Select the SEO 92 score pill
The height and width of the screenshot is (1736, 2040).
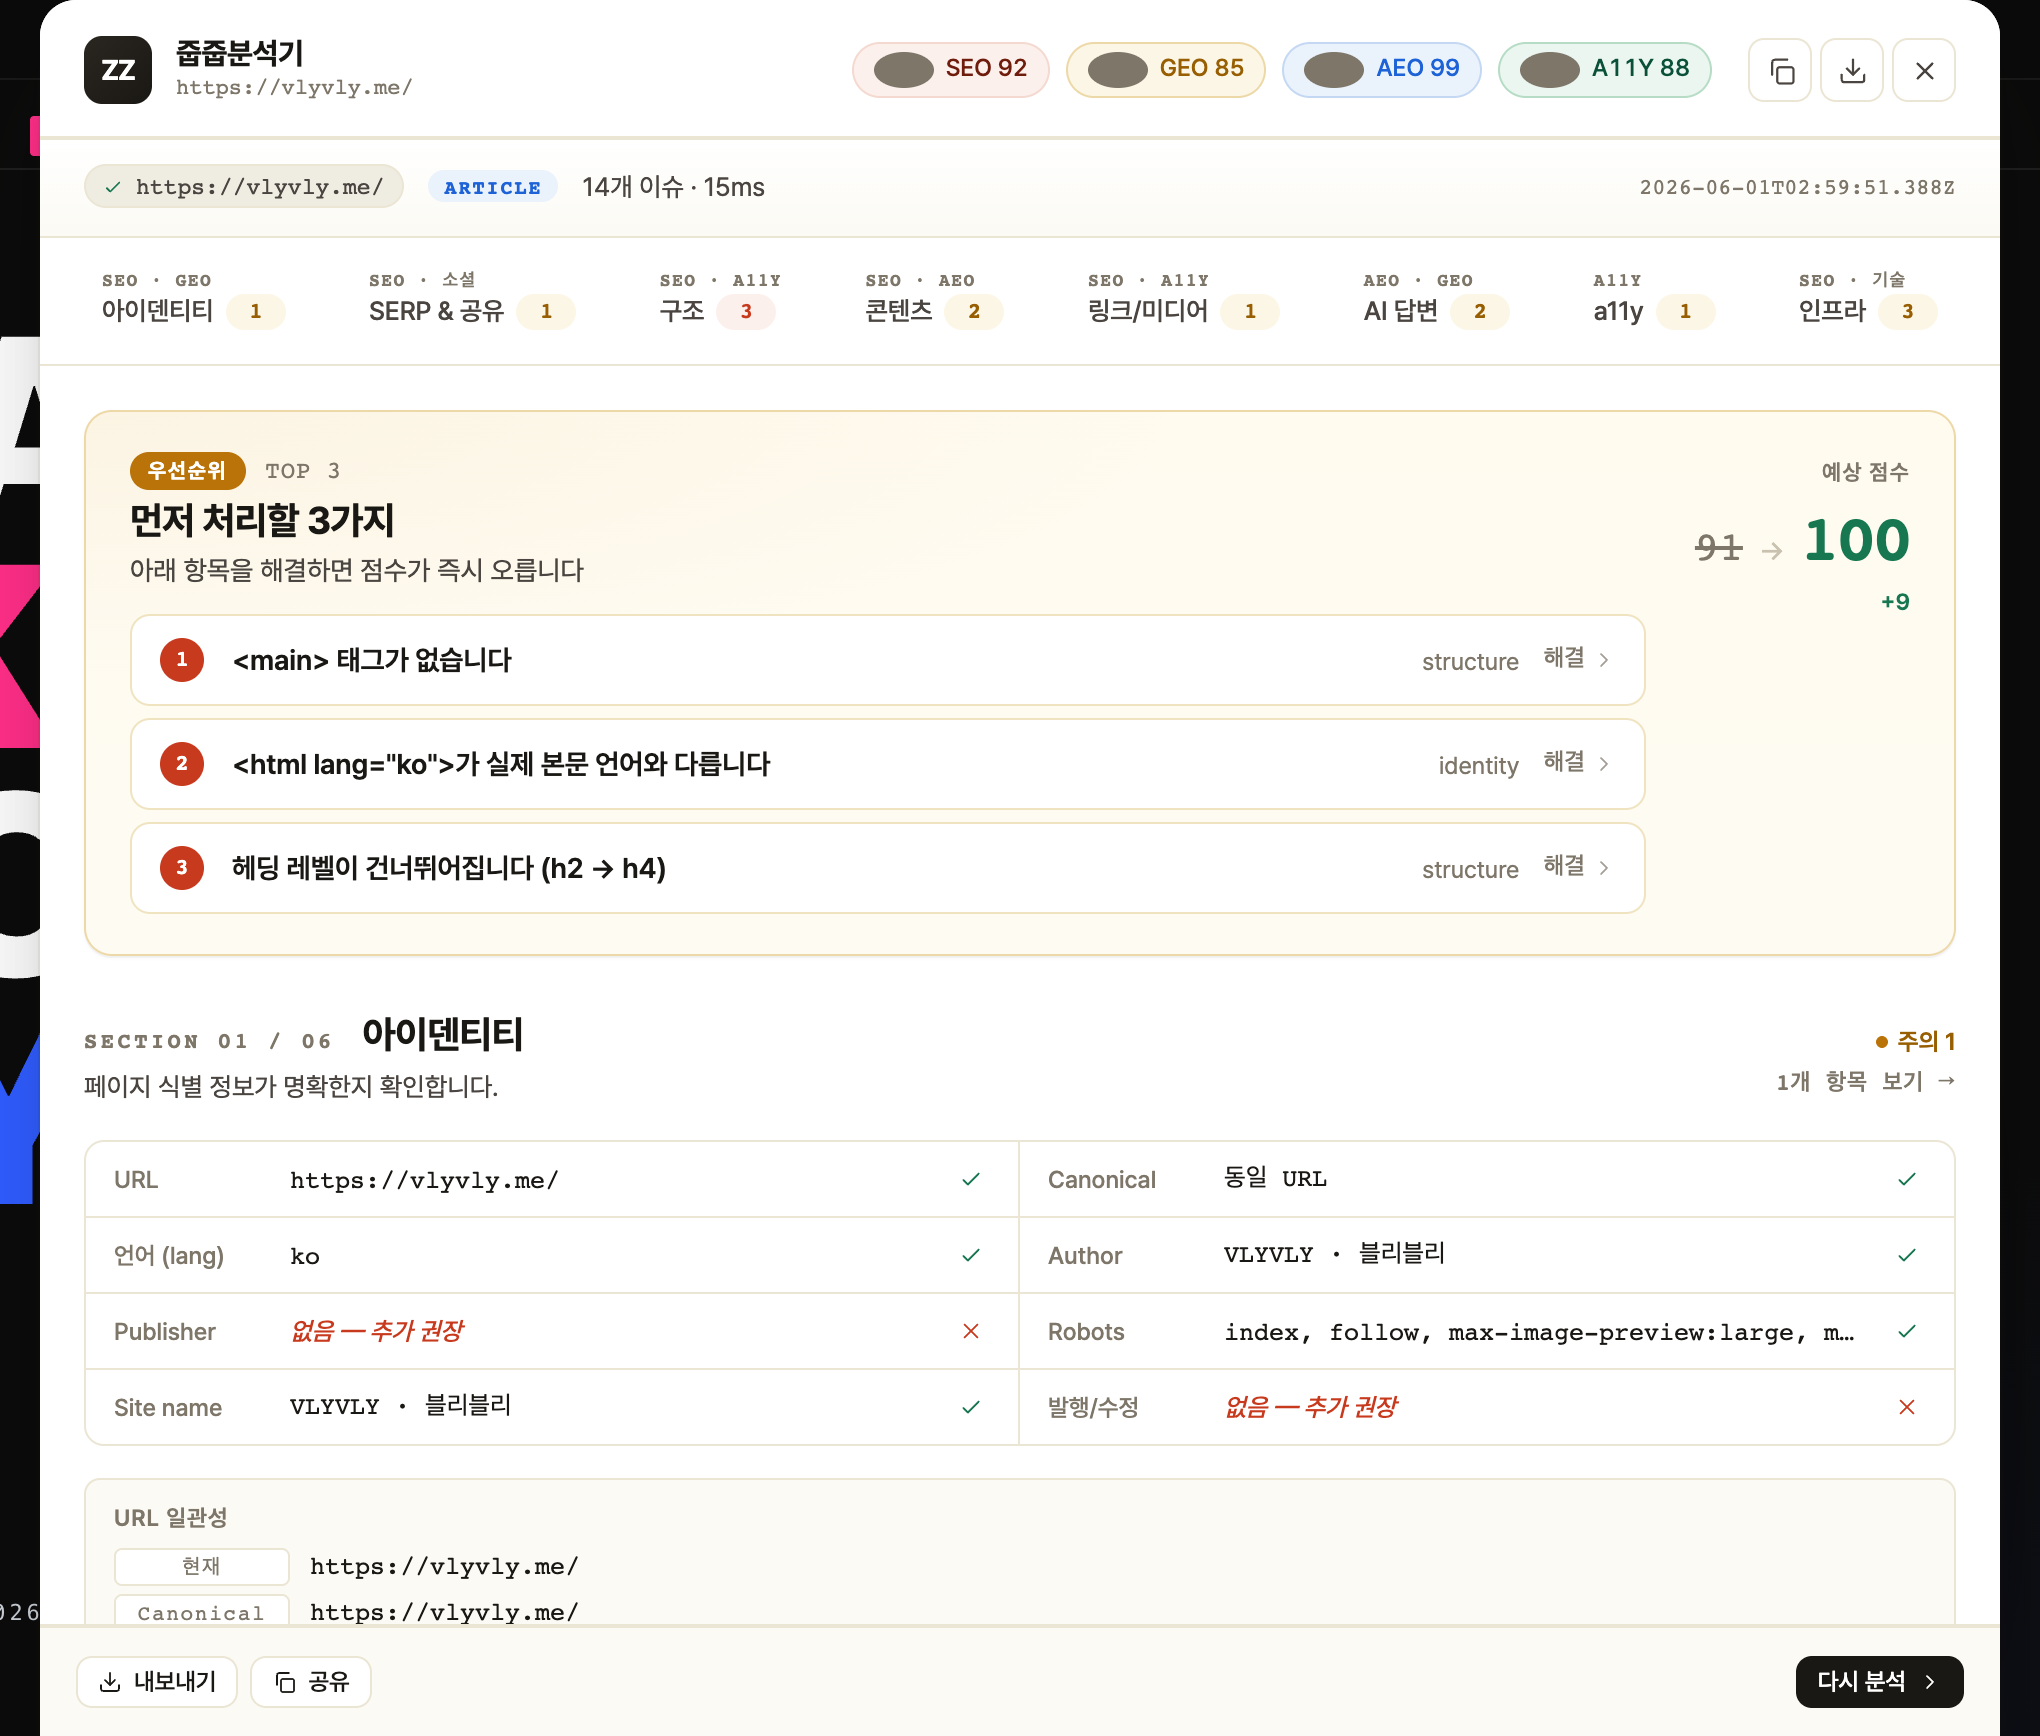(950, 69)
